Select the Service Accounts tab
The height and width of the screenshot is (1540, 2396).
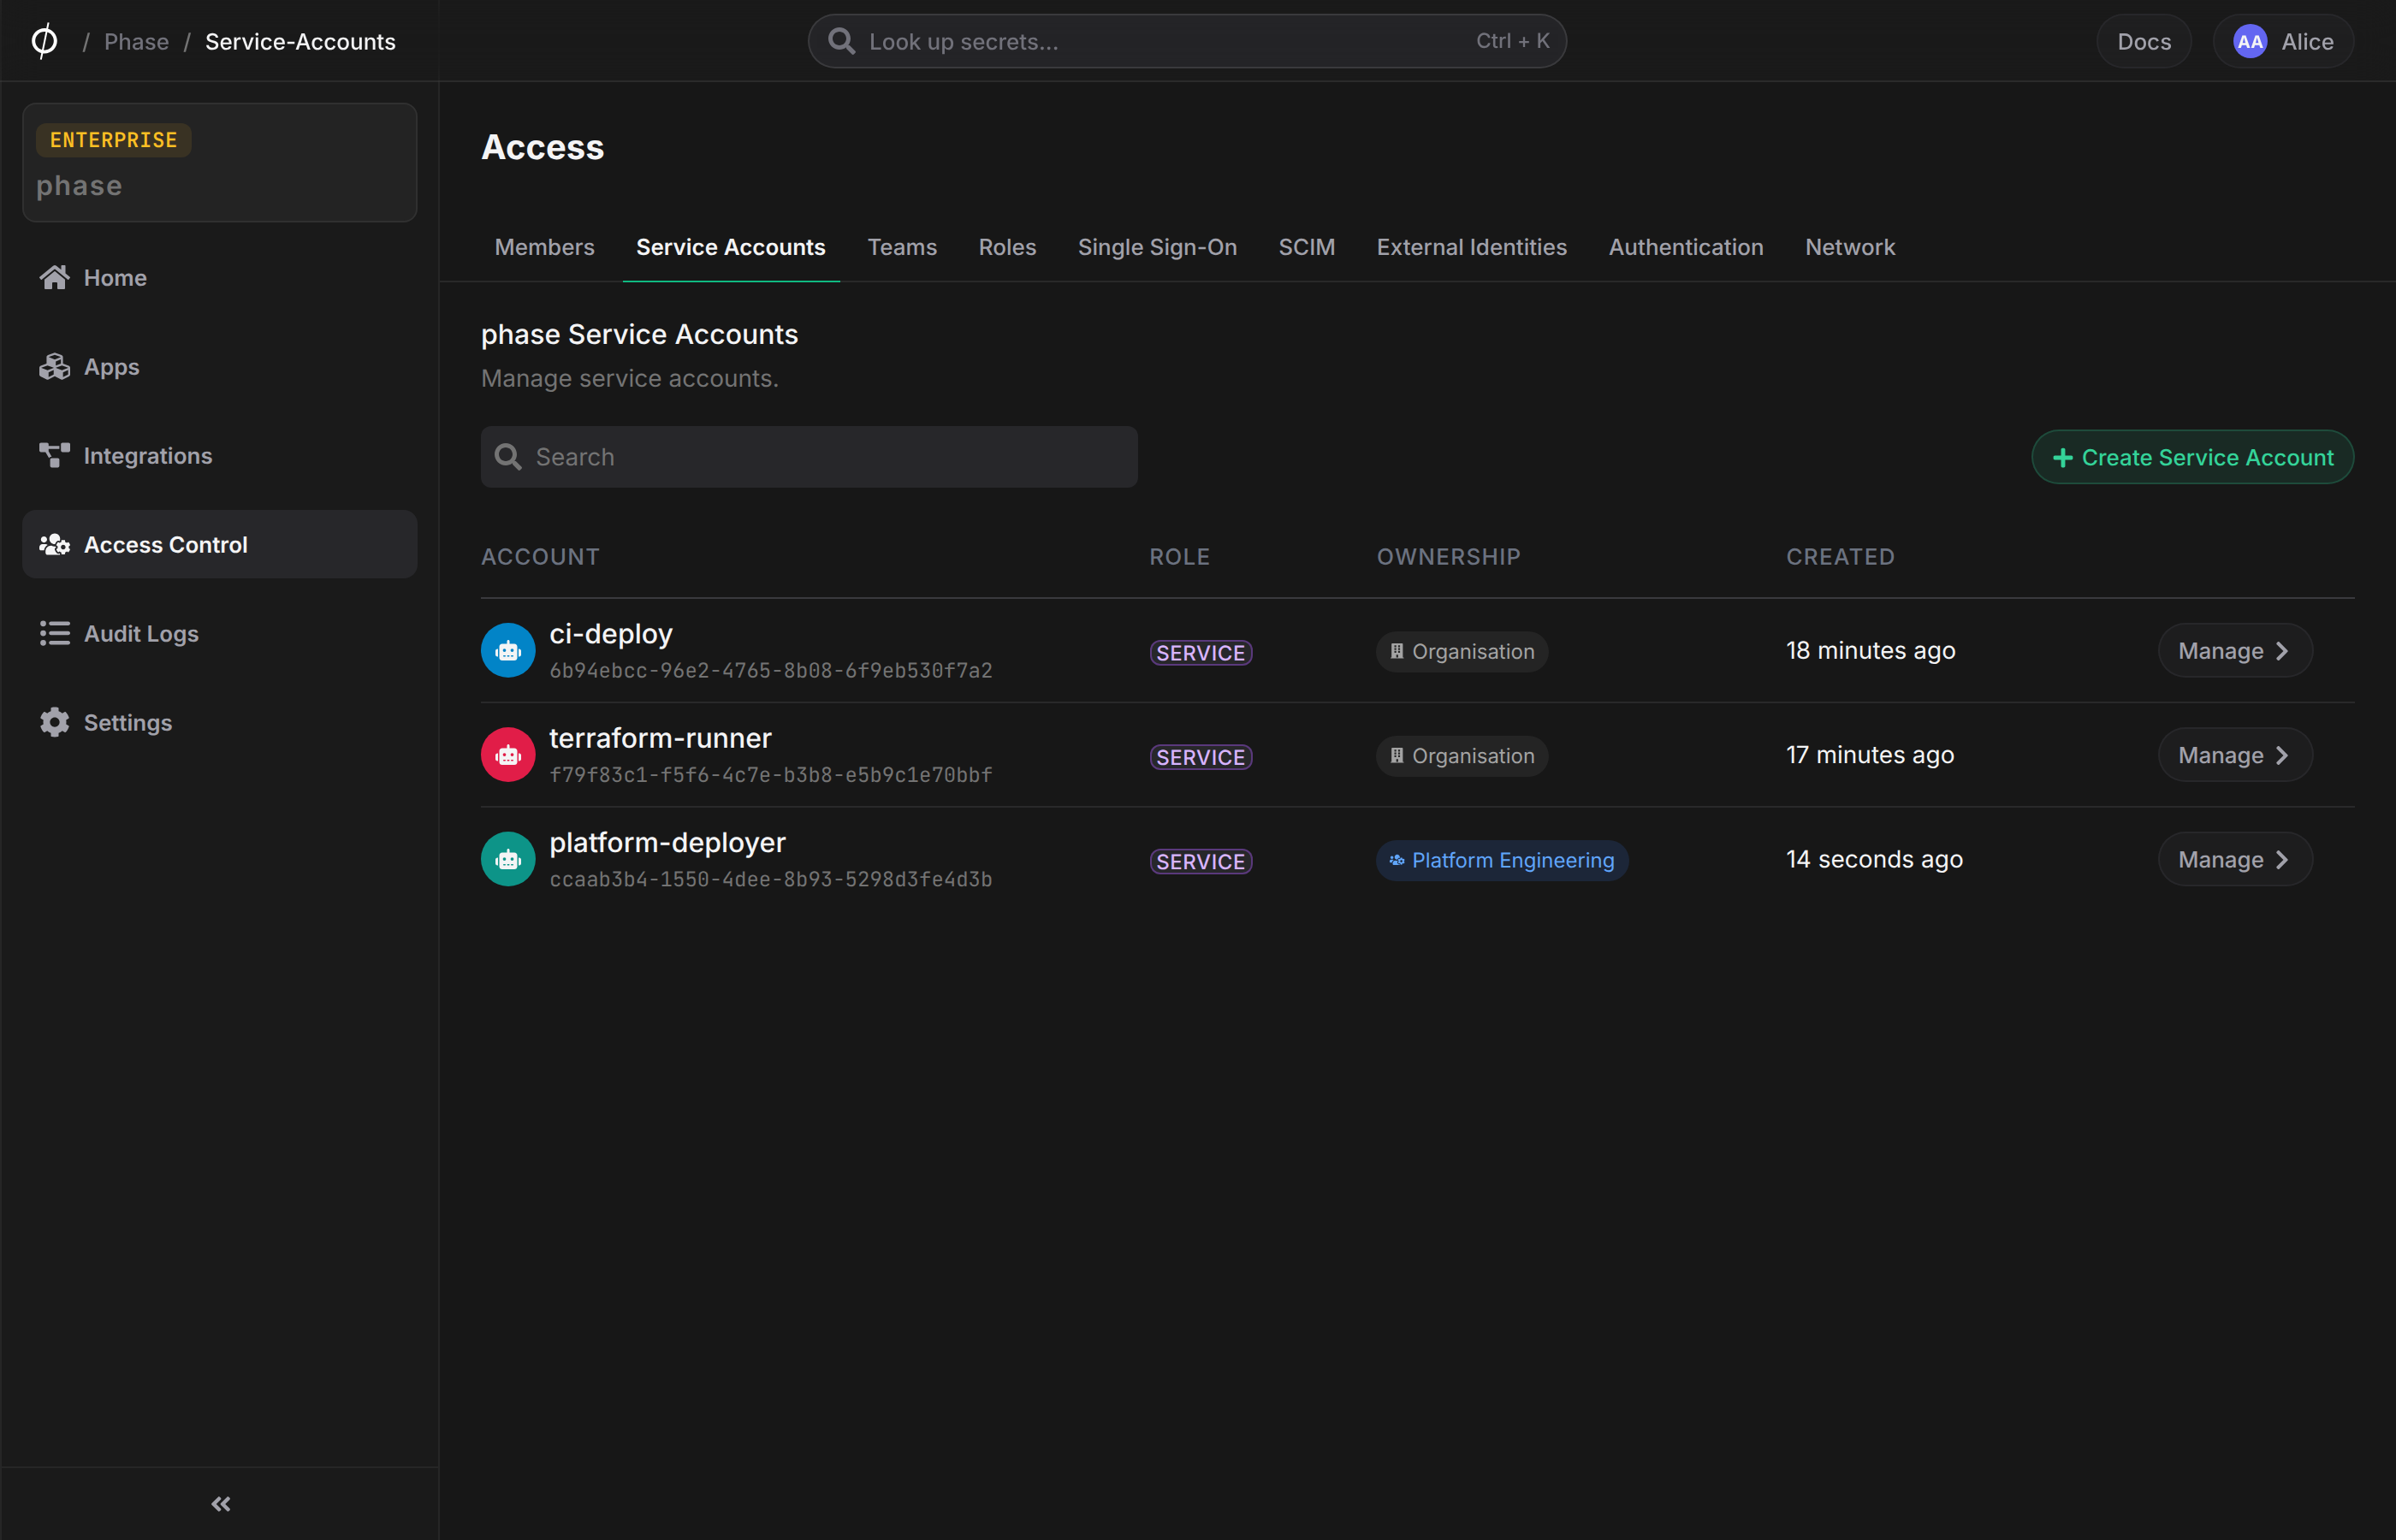[x=731, y=247]
